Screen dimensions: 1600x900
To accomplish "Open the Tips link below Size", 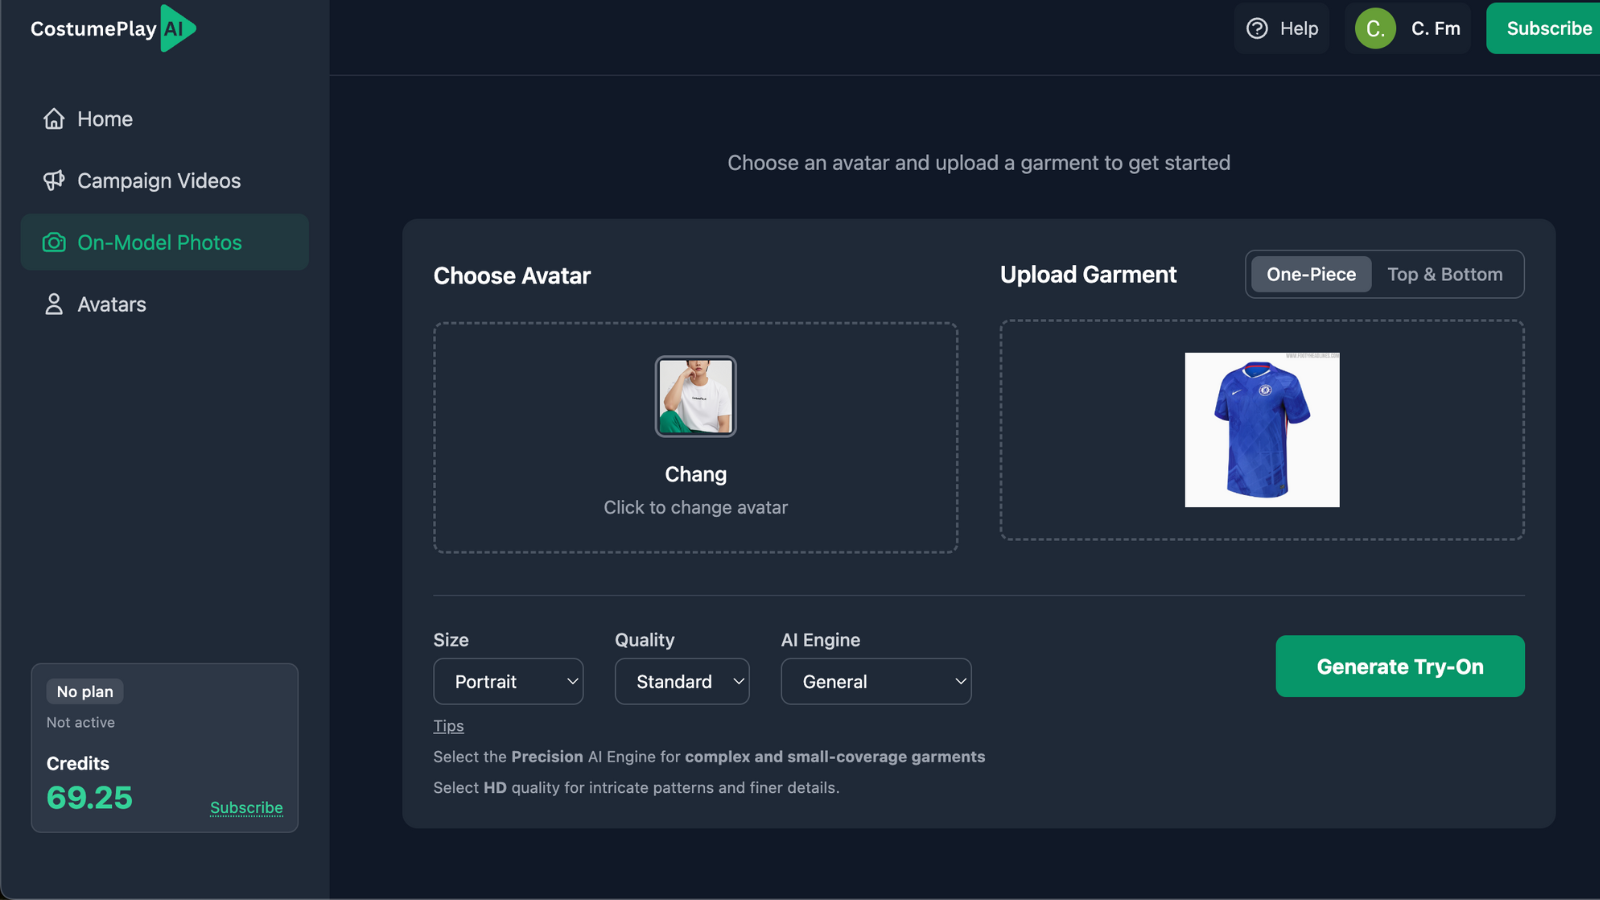I will pyautogui.click(x=448, y=726).
